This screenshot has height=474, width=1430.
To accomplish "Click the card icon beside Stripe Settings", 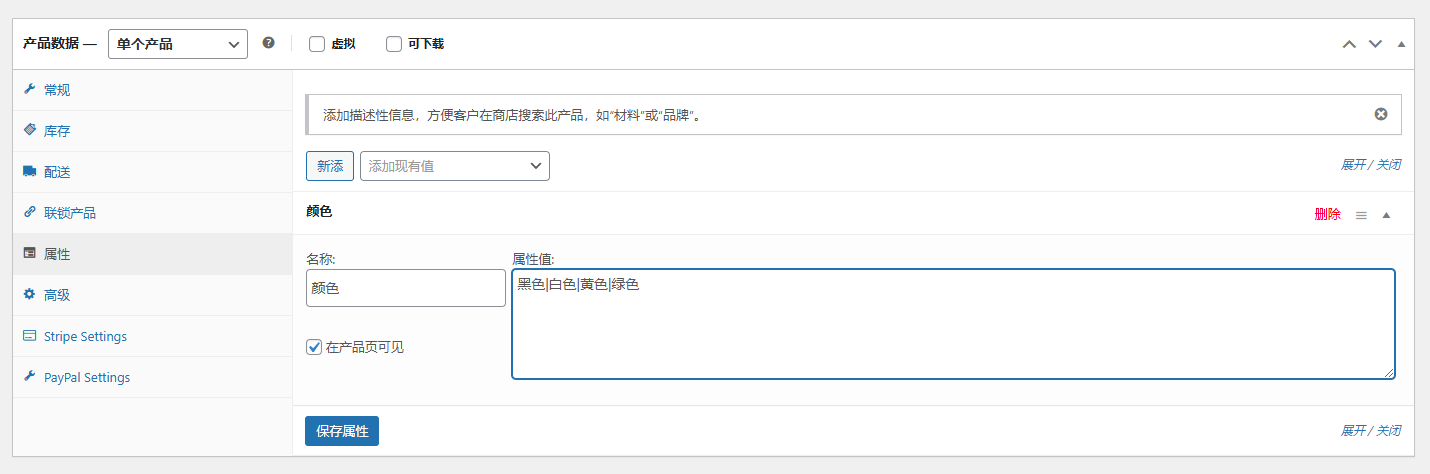I will tap(29, 336).
